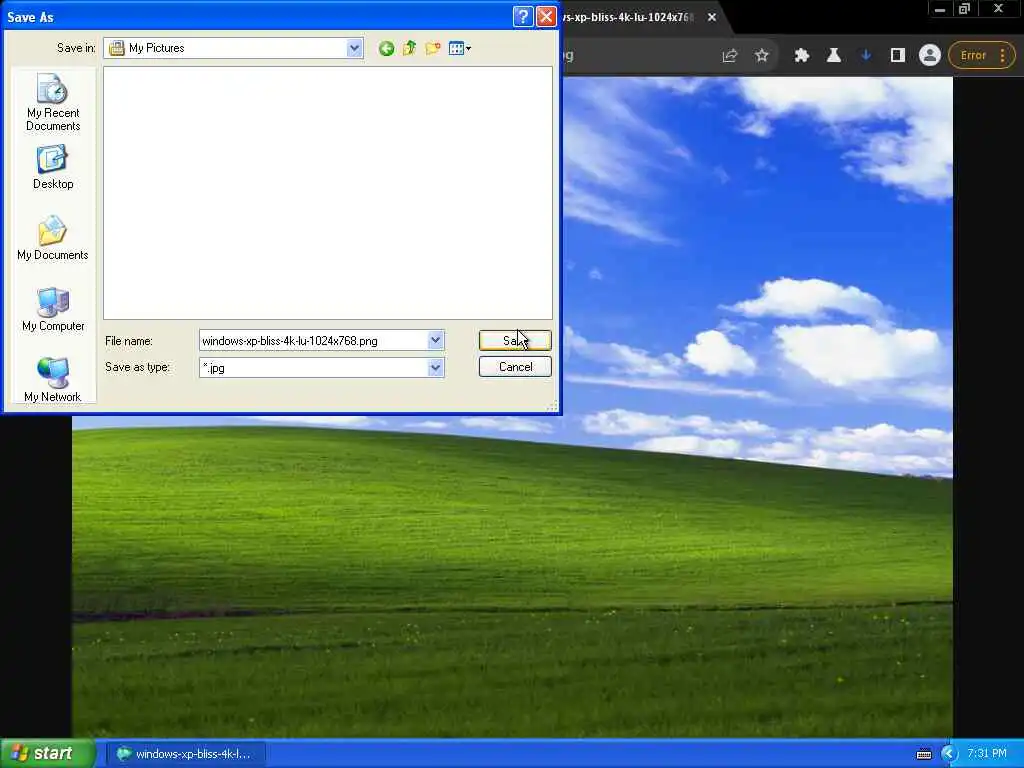Image resolution: width=1024 pixels, height=768 pixels.
Task: Expand the Save in folder dropdown
Action: pos(354,48)
